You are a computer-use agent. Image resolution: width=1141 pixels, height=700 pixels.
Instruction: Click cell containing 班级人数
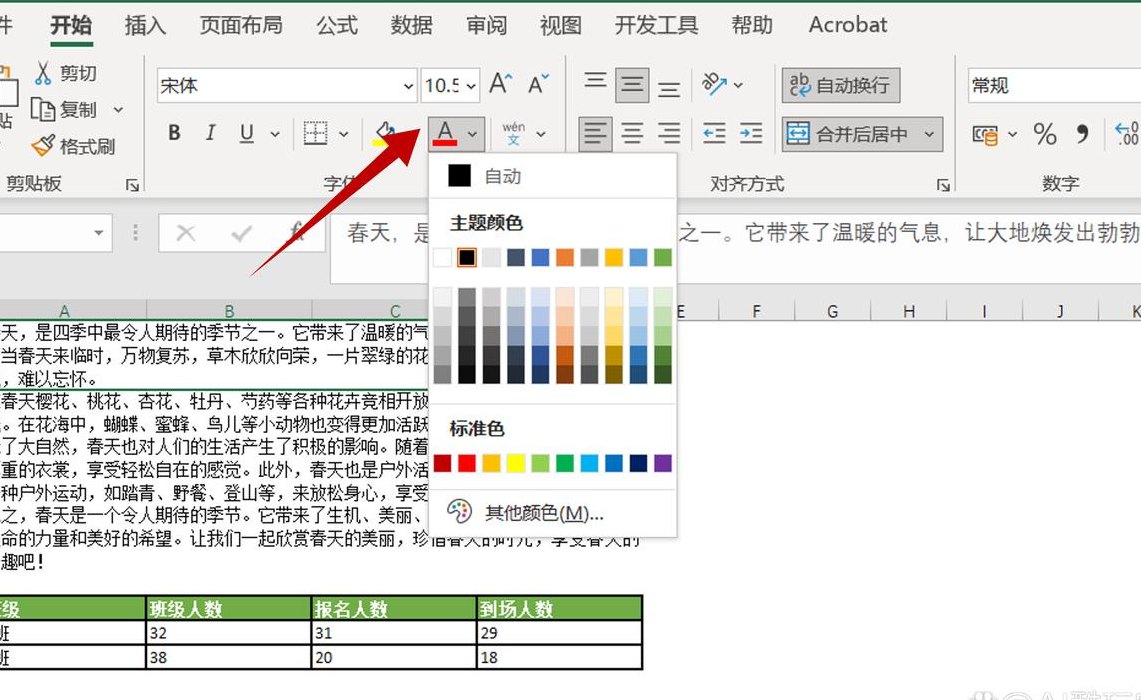(x=228, y=608)
